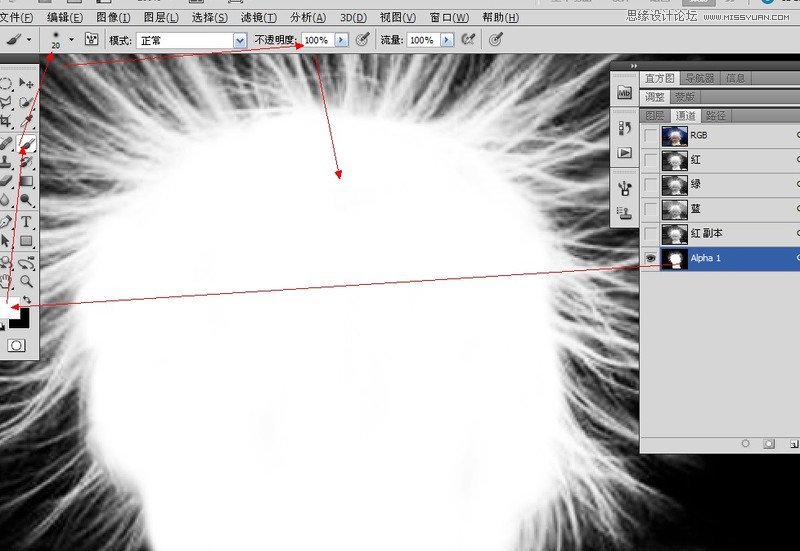Image resolution: width=800 pixels, height=551 pixels.
Task: Select the Rectangle shape tool
Action: [x=27, y=240]
